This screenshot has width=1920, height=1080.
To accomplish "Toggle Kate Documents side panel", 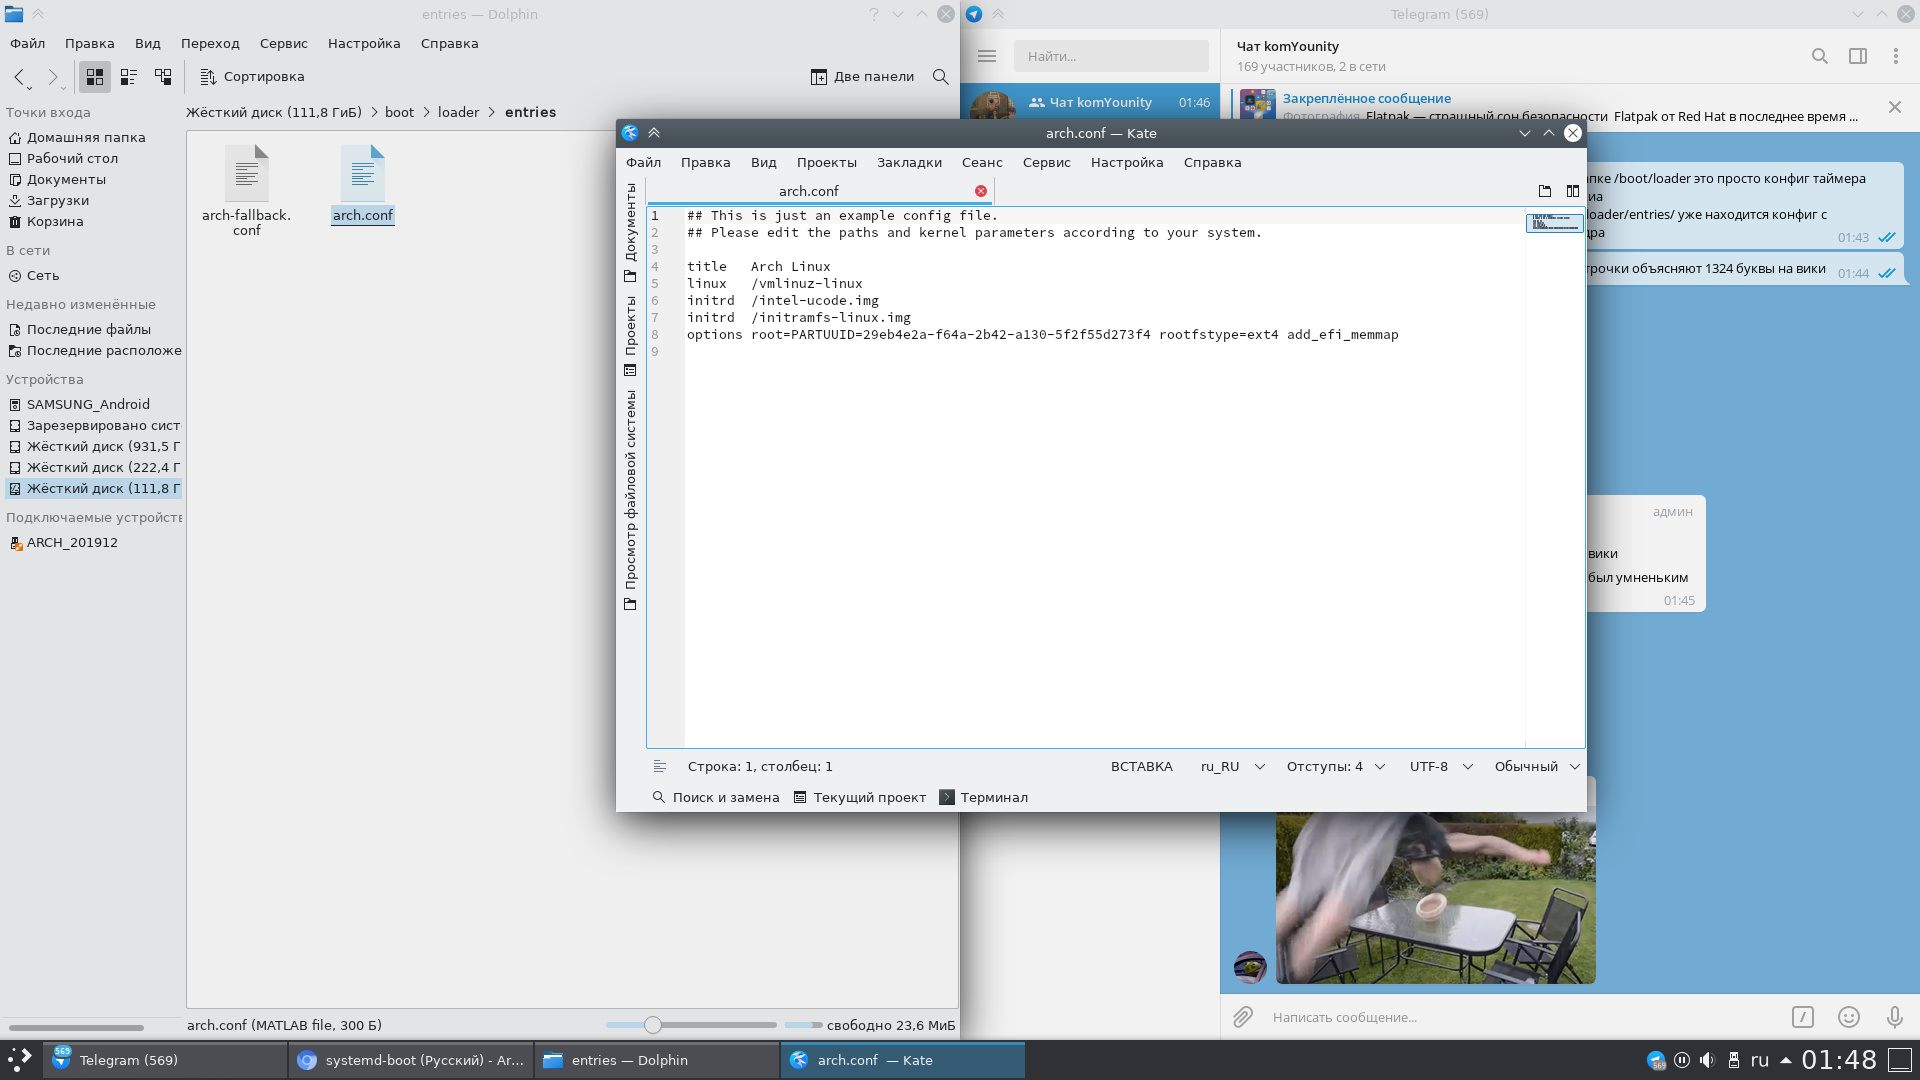I will tap(630, 233).
